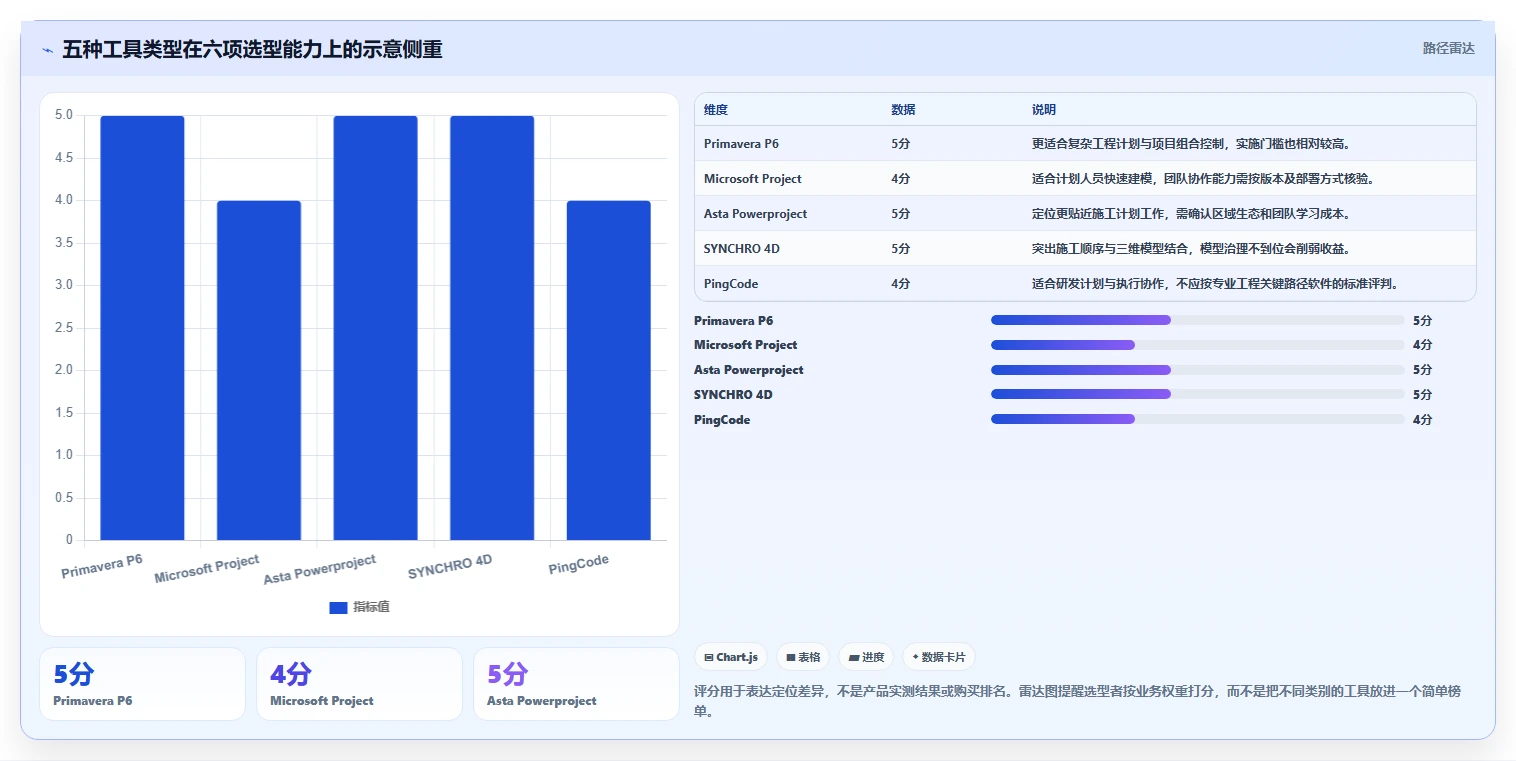Click the PingCode bar in chart

coord(609,370)
